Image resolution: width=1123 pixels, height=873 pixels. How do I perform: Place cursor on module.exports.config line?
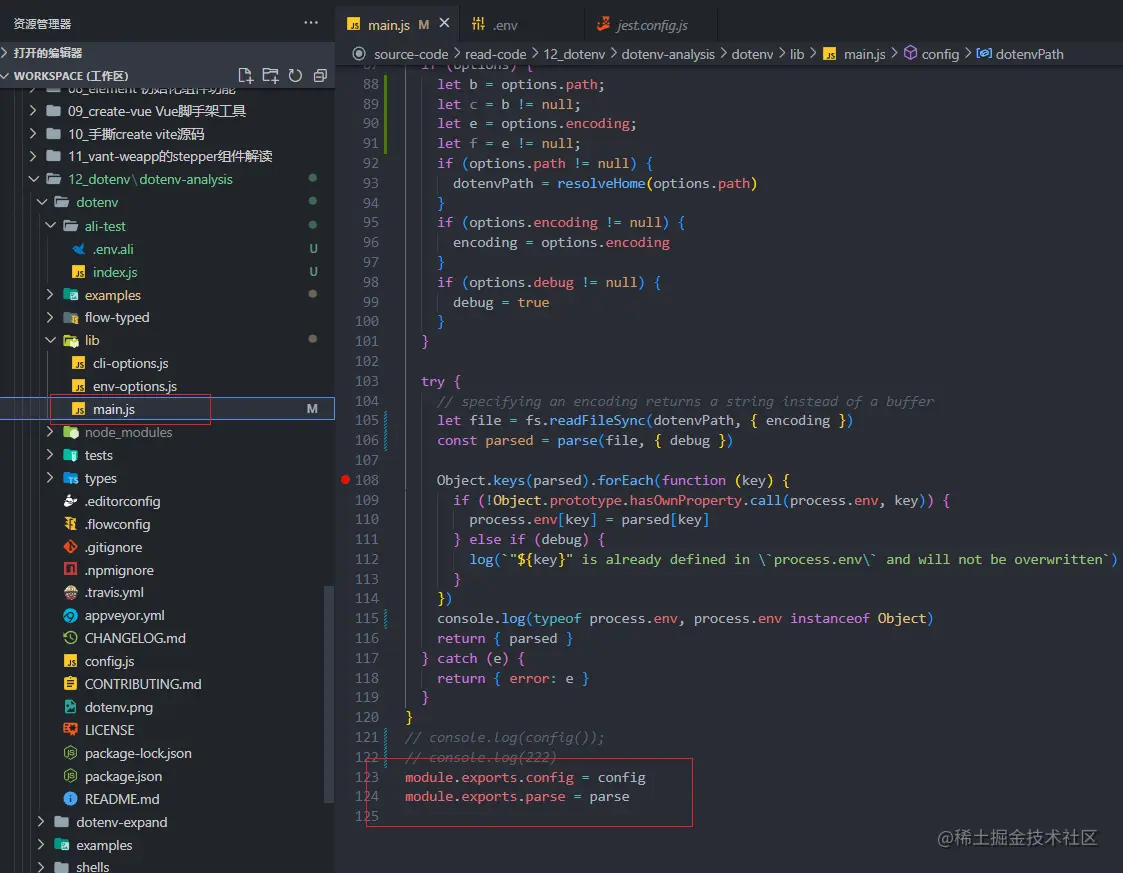click(525, 777)
